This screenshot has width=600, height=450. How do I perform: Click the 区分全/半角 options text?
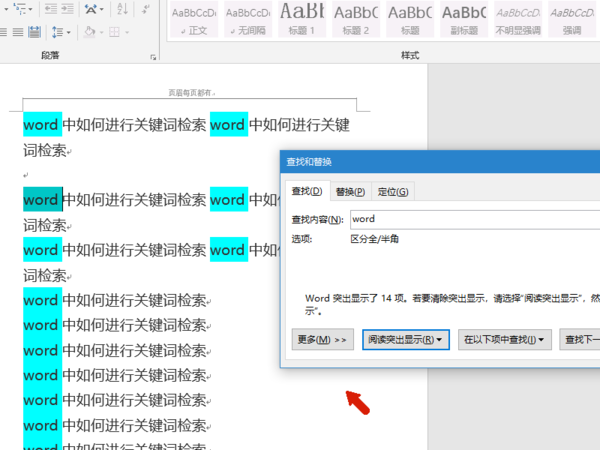tap(374, 239)
